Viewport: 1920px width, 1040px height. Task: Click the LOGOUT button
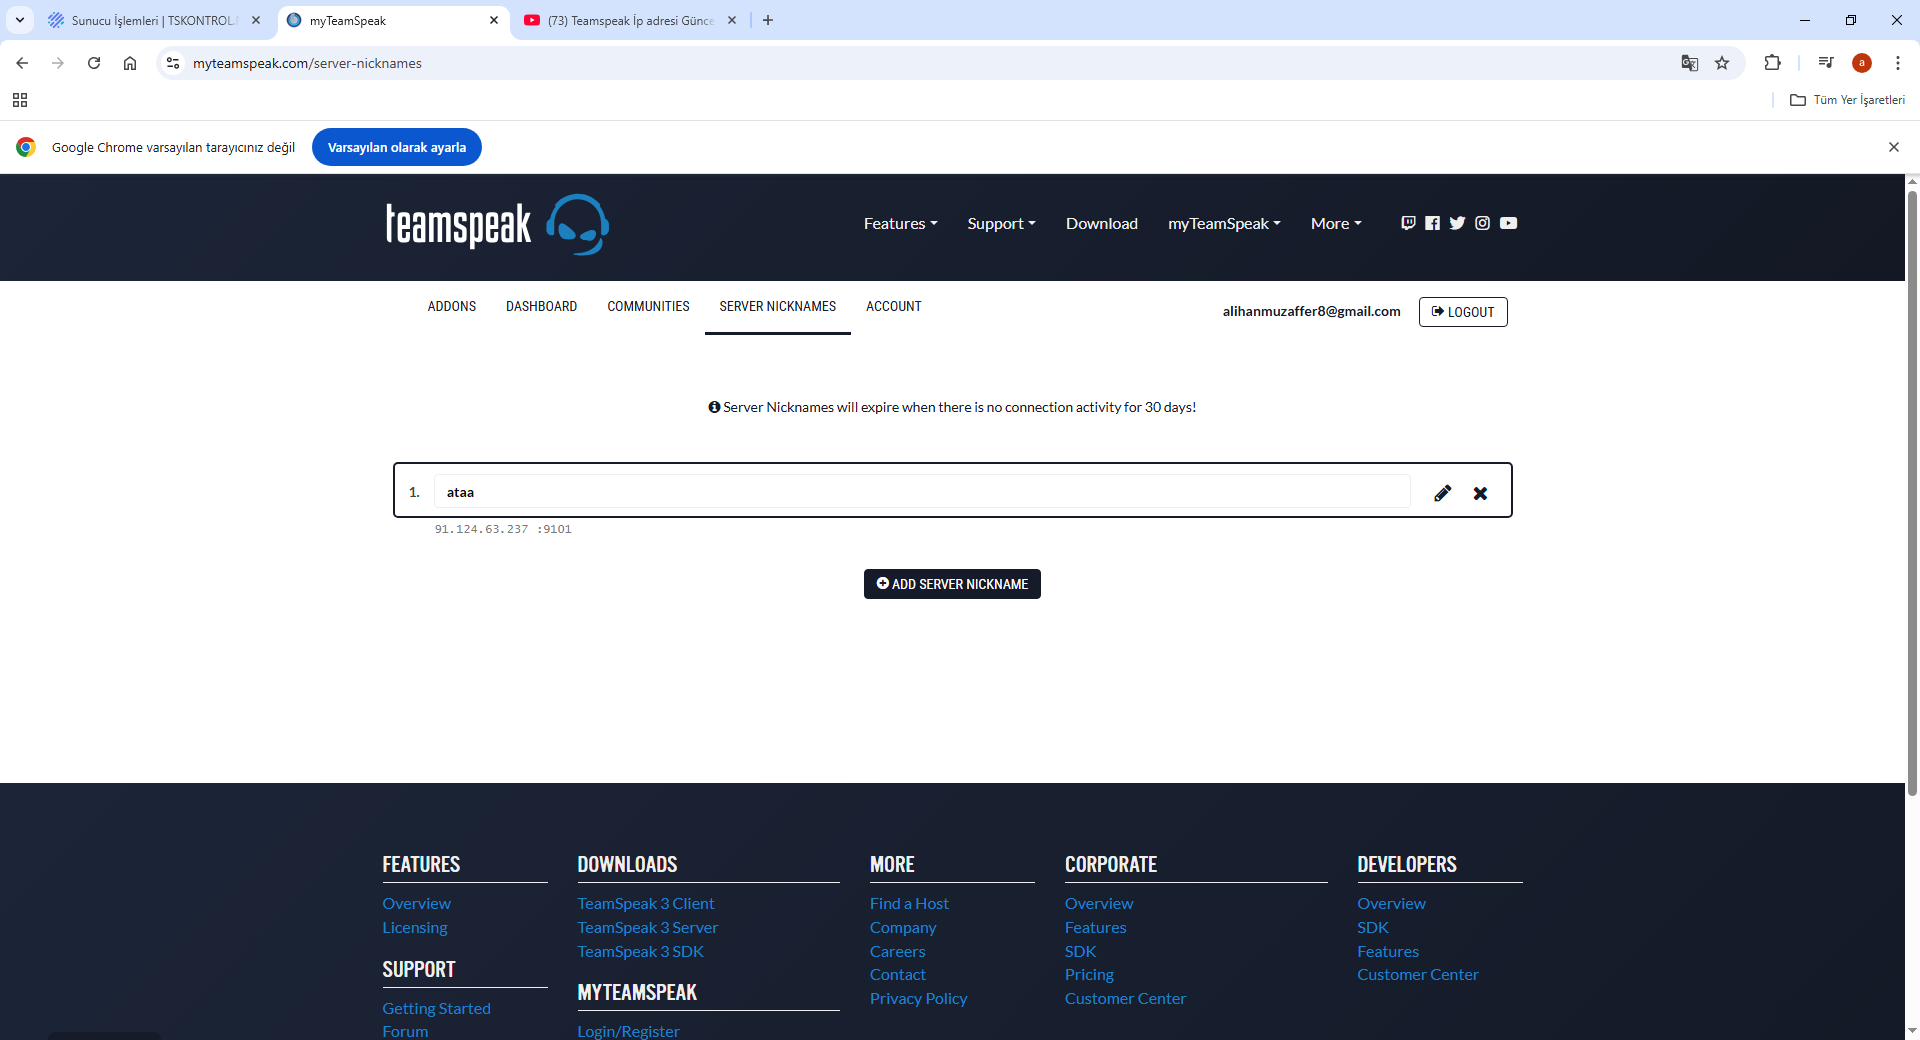[1463, 312]
